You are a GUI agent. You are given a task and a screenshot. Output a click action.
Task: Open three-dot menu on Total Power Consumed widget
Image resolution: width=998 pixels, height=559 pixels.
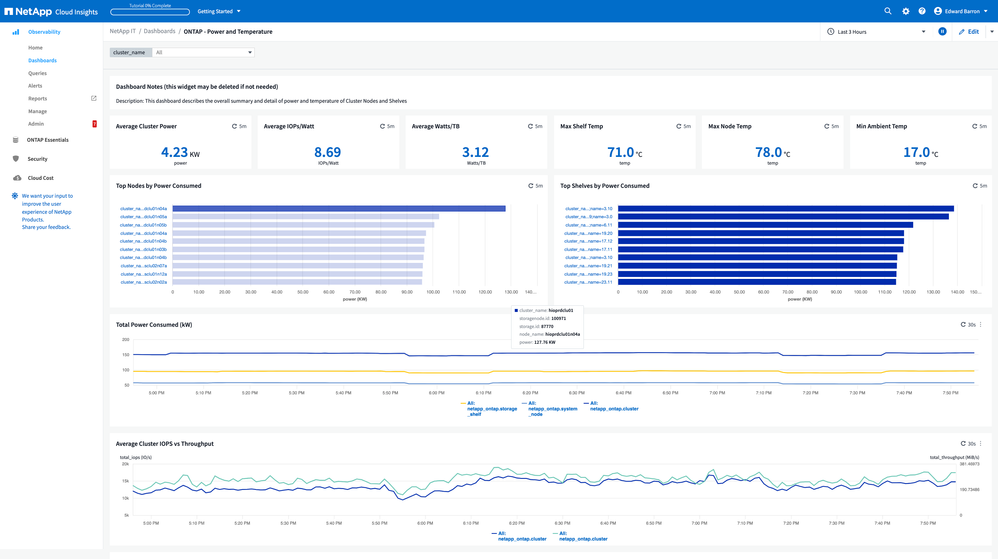(x=980, y=325)
